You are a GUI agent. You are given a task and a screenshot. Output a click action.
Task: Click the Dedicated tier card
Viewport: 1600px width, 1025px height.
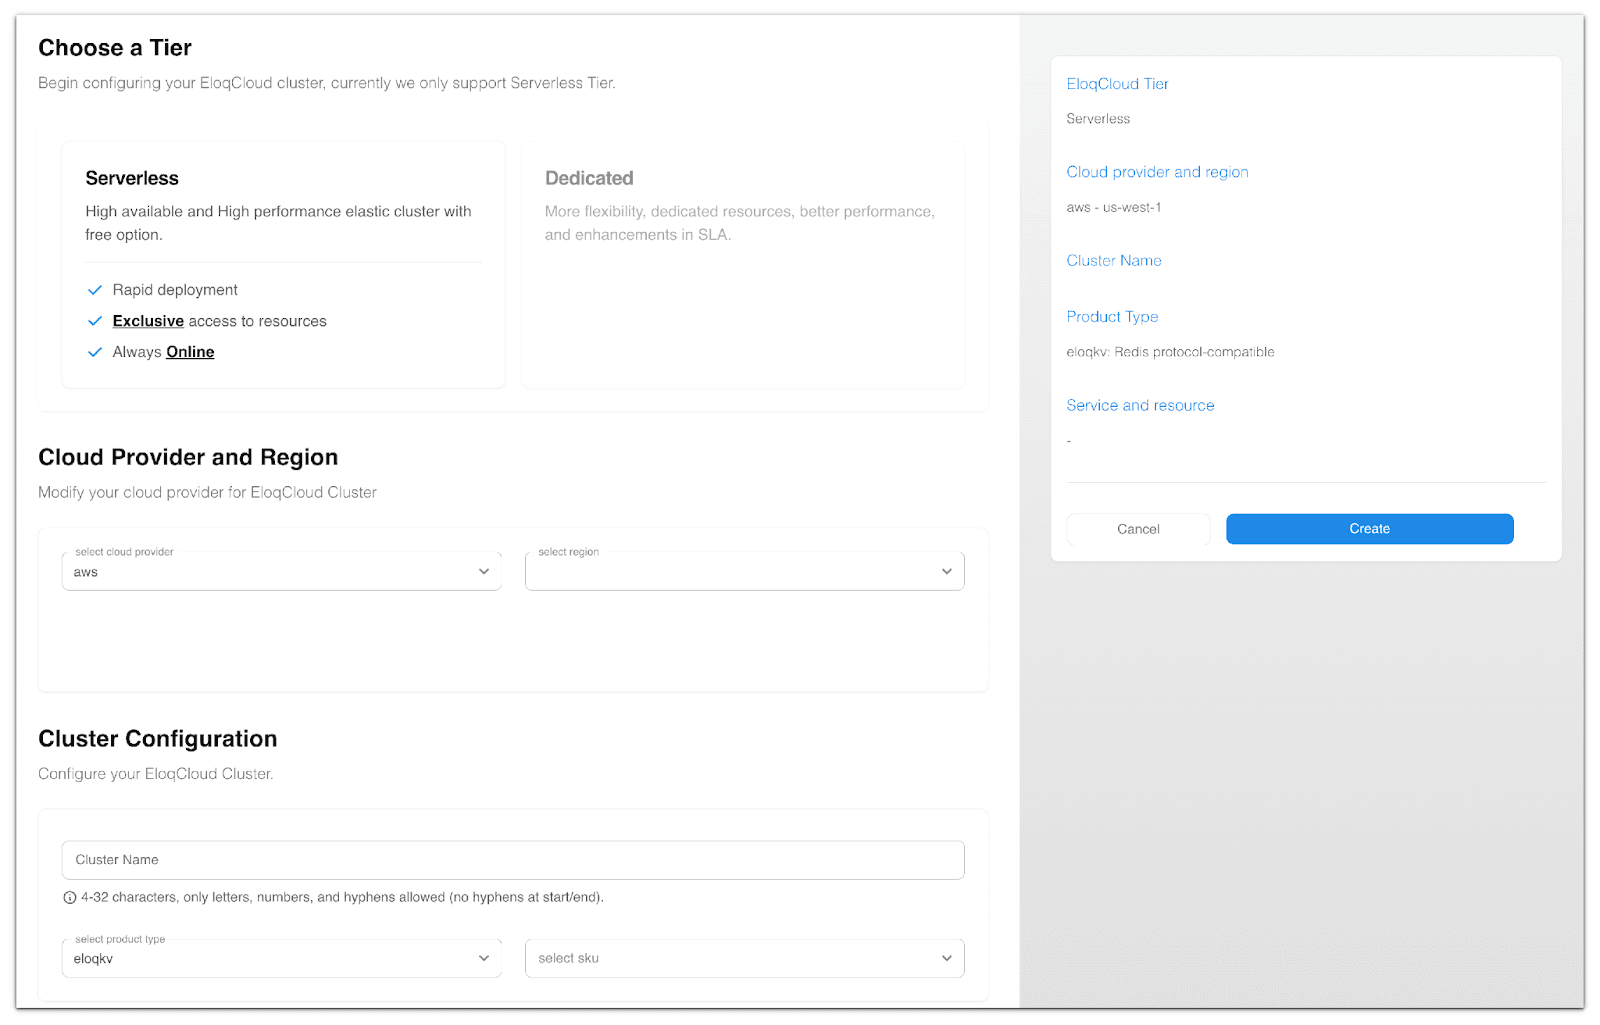[x=743, y=264]
